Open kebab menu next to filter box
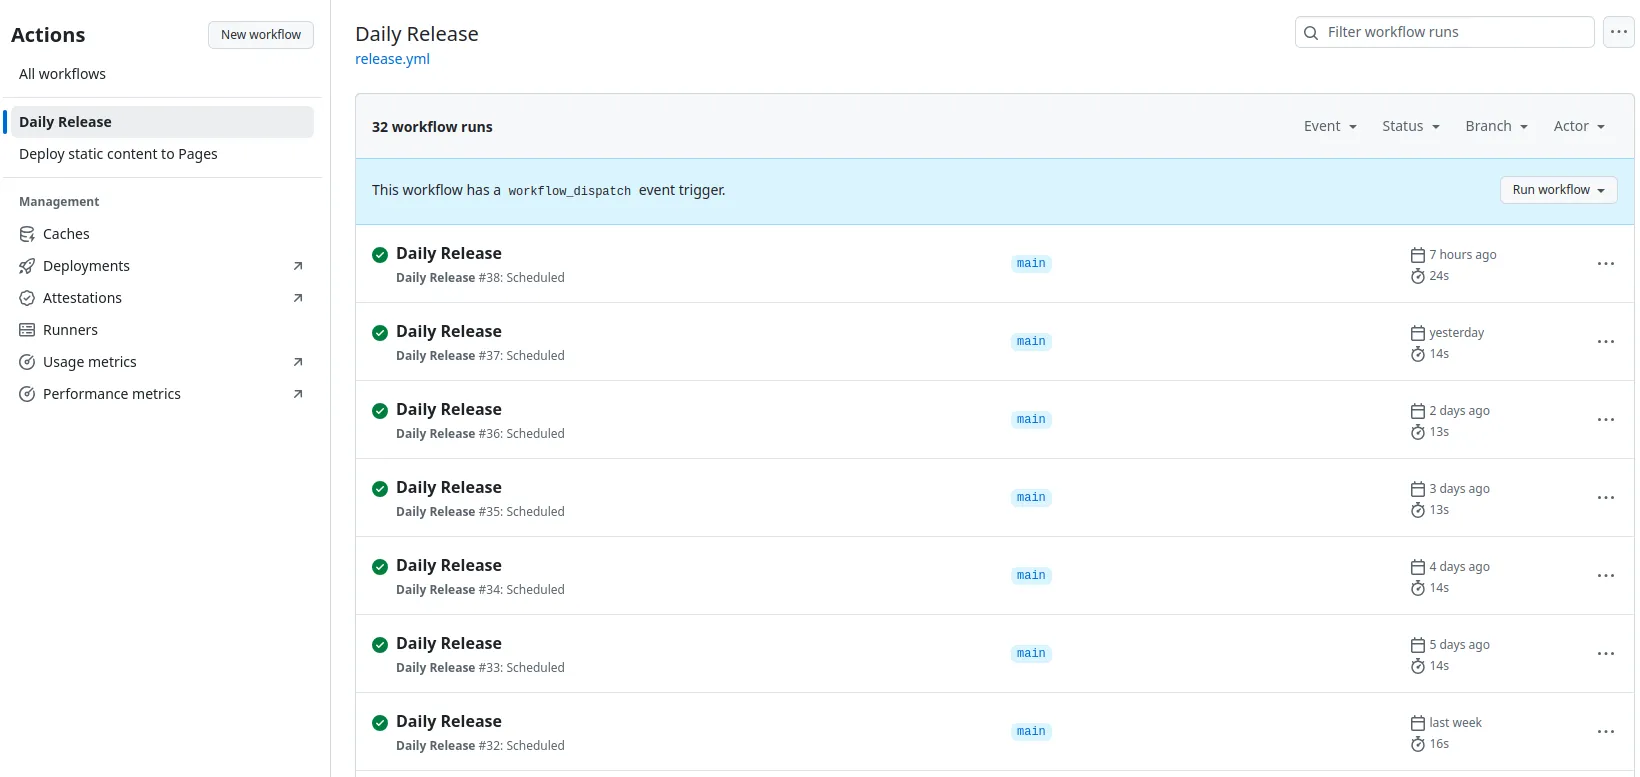 coord(1618,32)
